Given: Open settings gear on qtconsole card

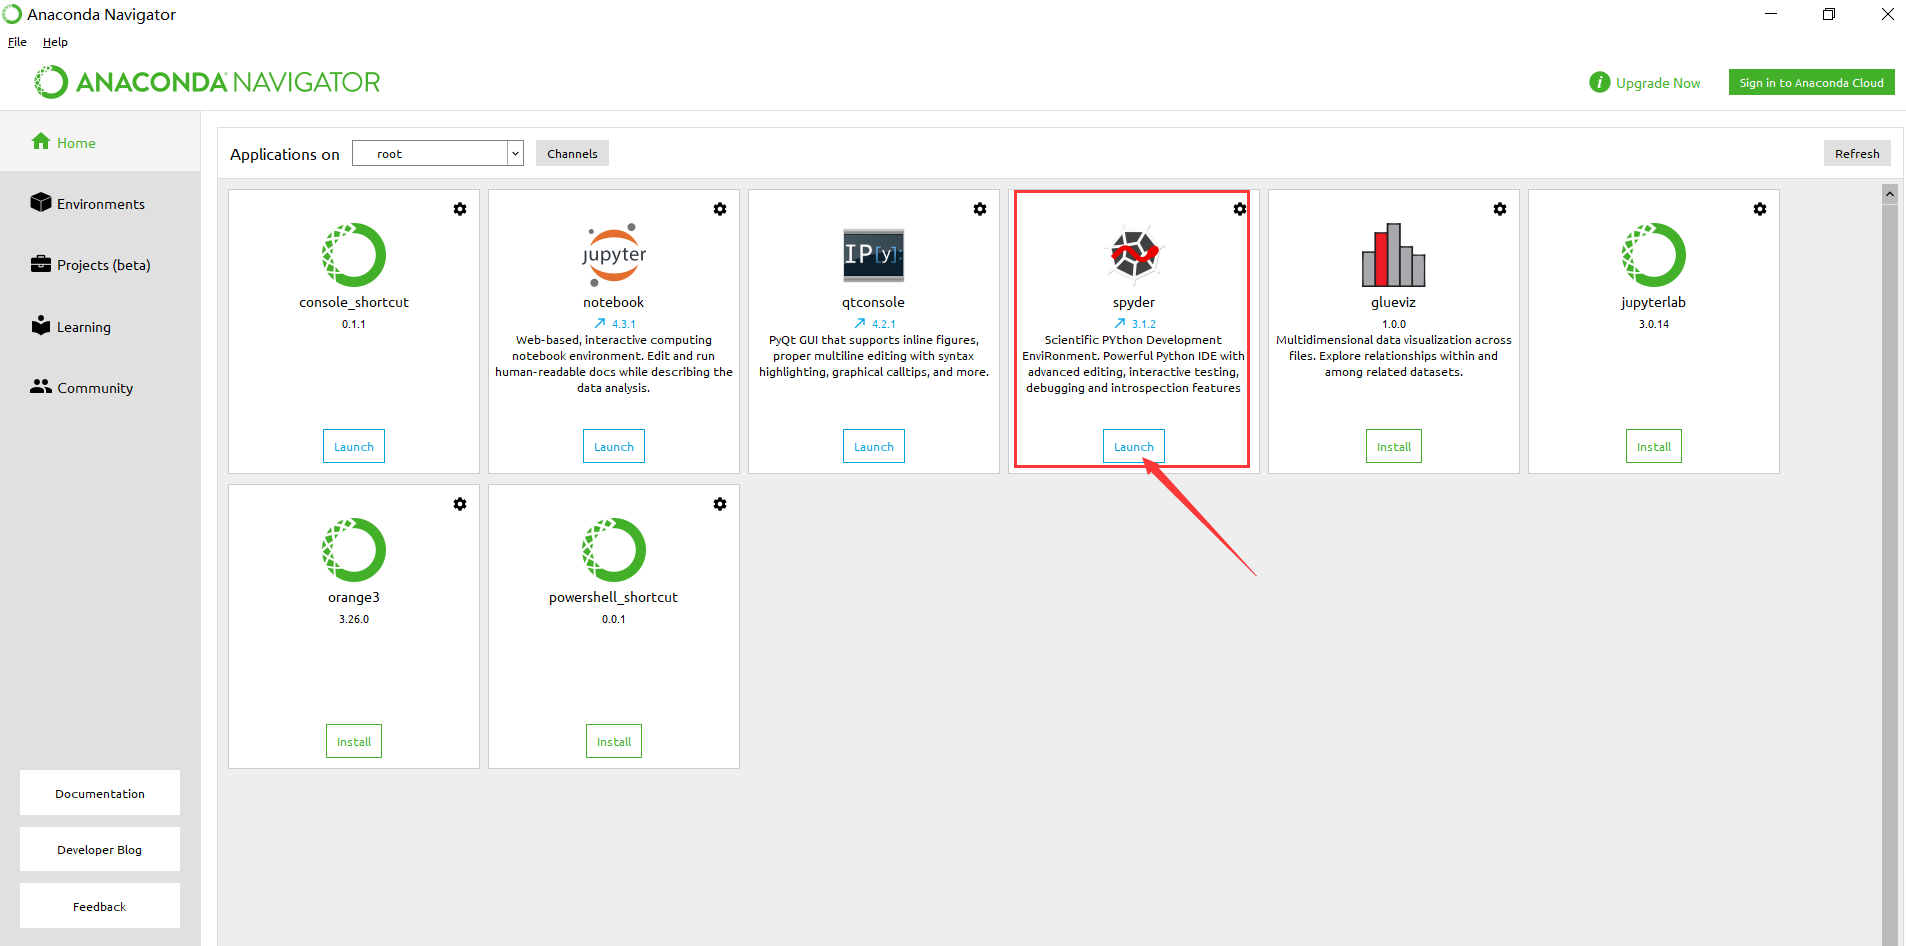Looking at the screenshot, I should tap(980, 209).
